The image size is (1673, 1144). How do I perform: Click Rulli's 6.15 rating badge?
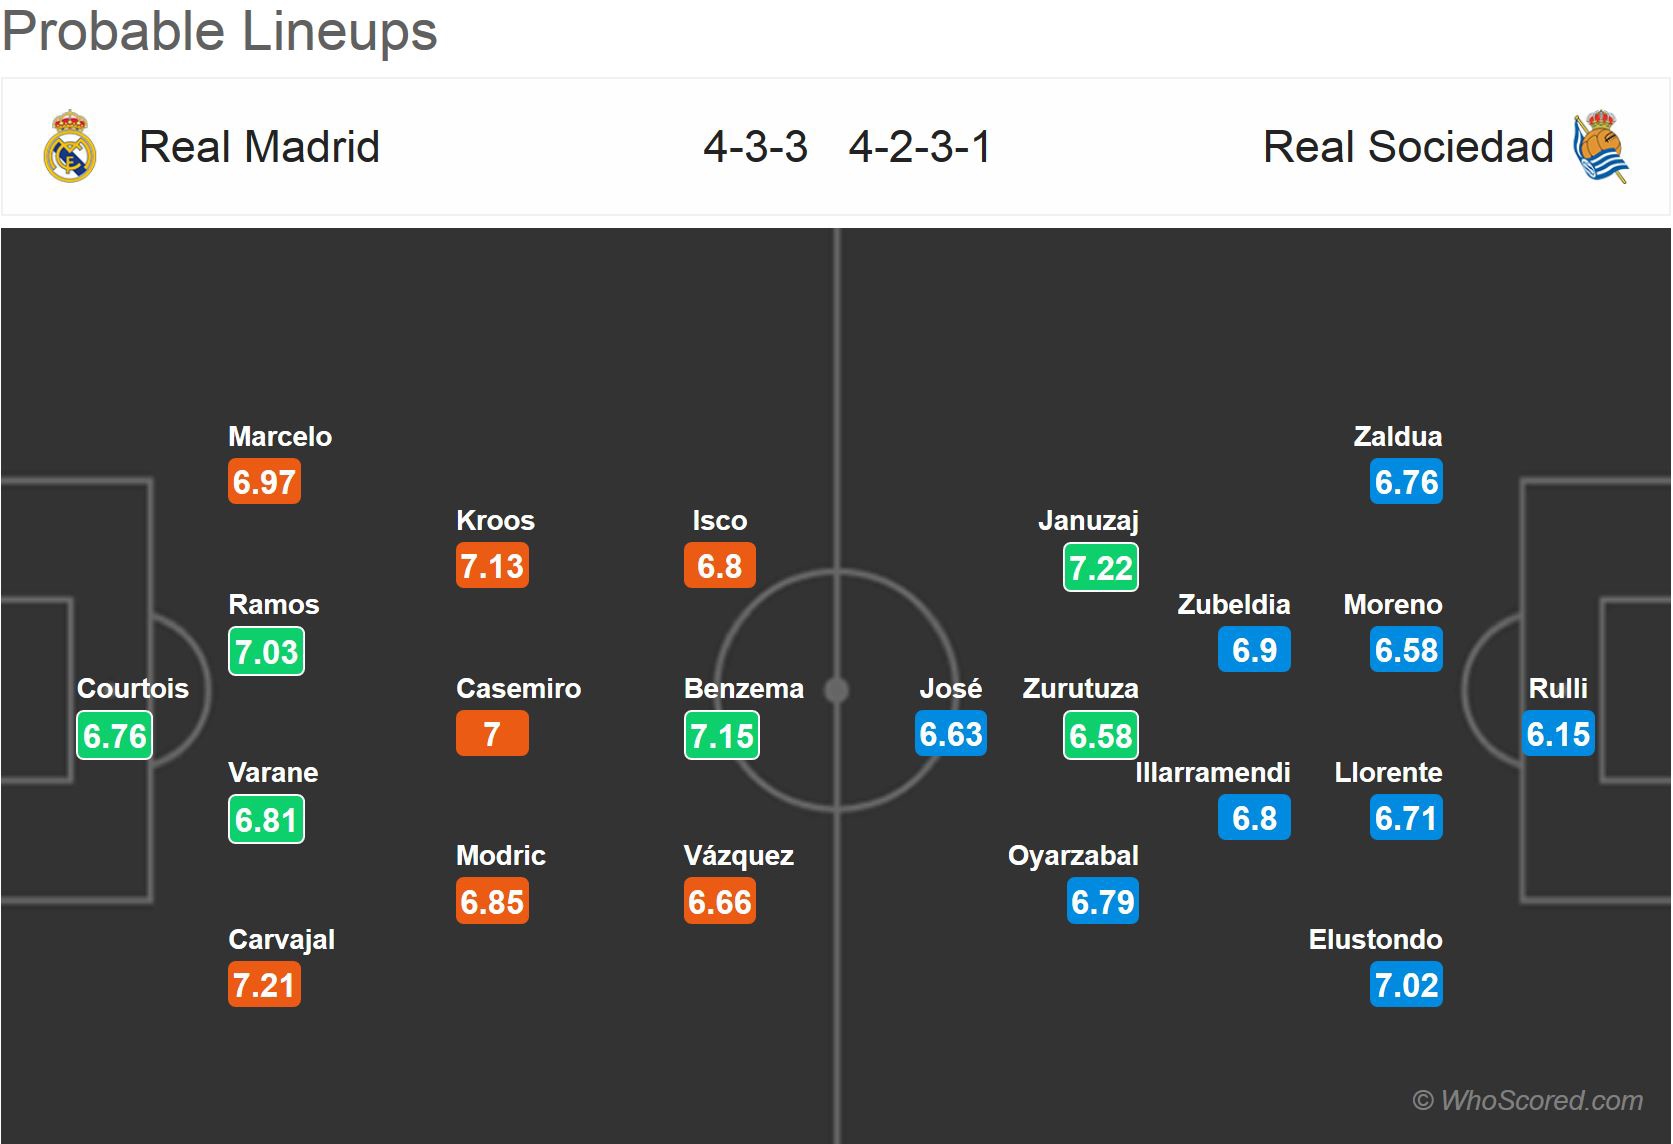pyautogui.click(x=1558, y=734)
